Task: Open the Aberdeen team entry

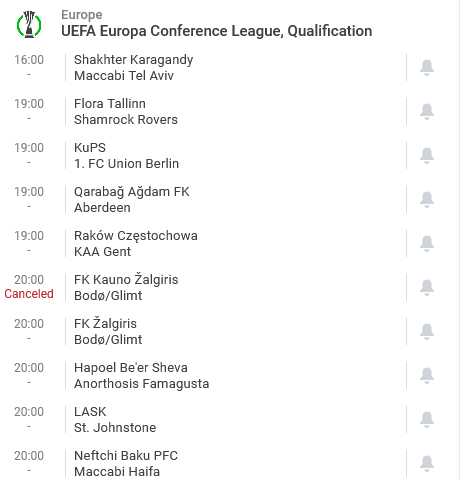Action: pos(102,208)
